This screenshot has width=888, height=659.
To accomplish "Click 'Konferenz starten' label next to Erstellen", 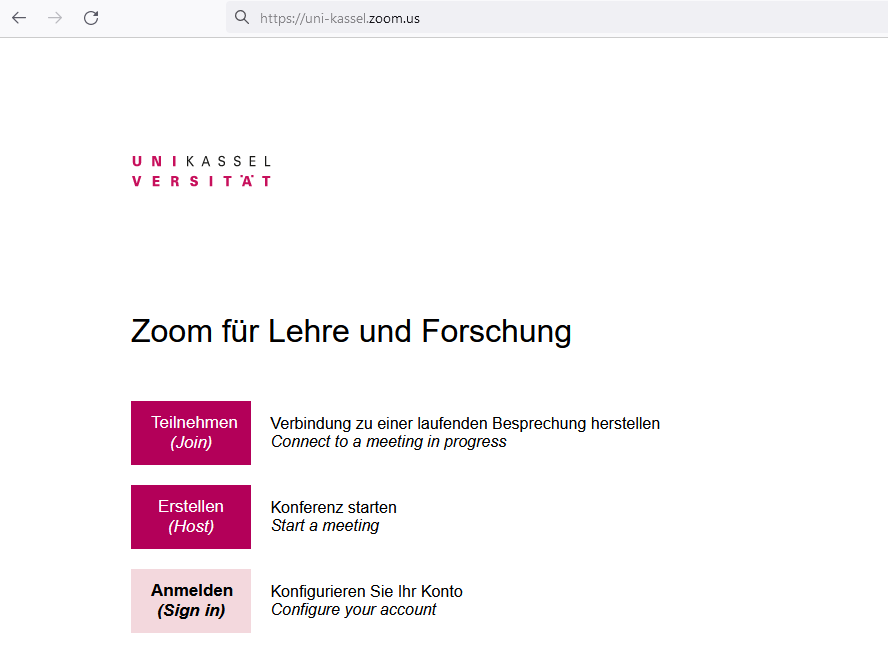I will pos(333,507).
